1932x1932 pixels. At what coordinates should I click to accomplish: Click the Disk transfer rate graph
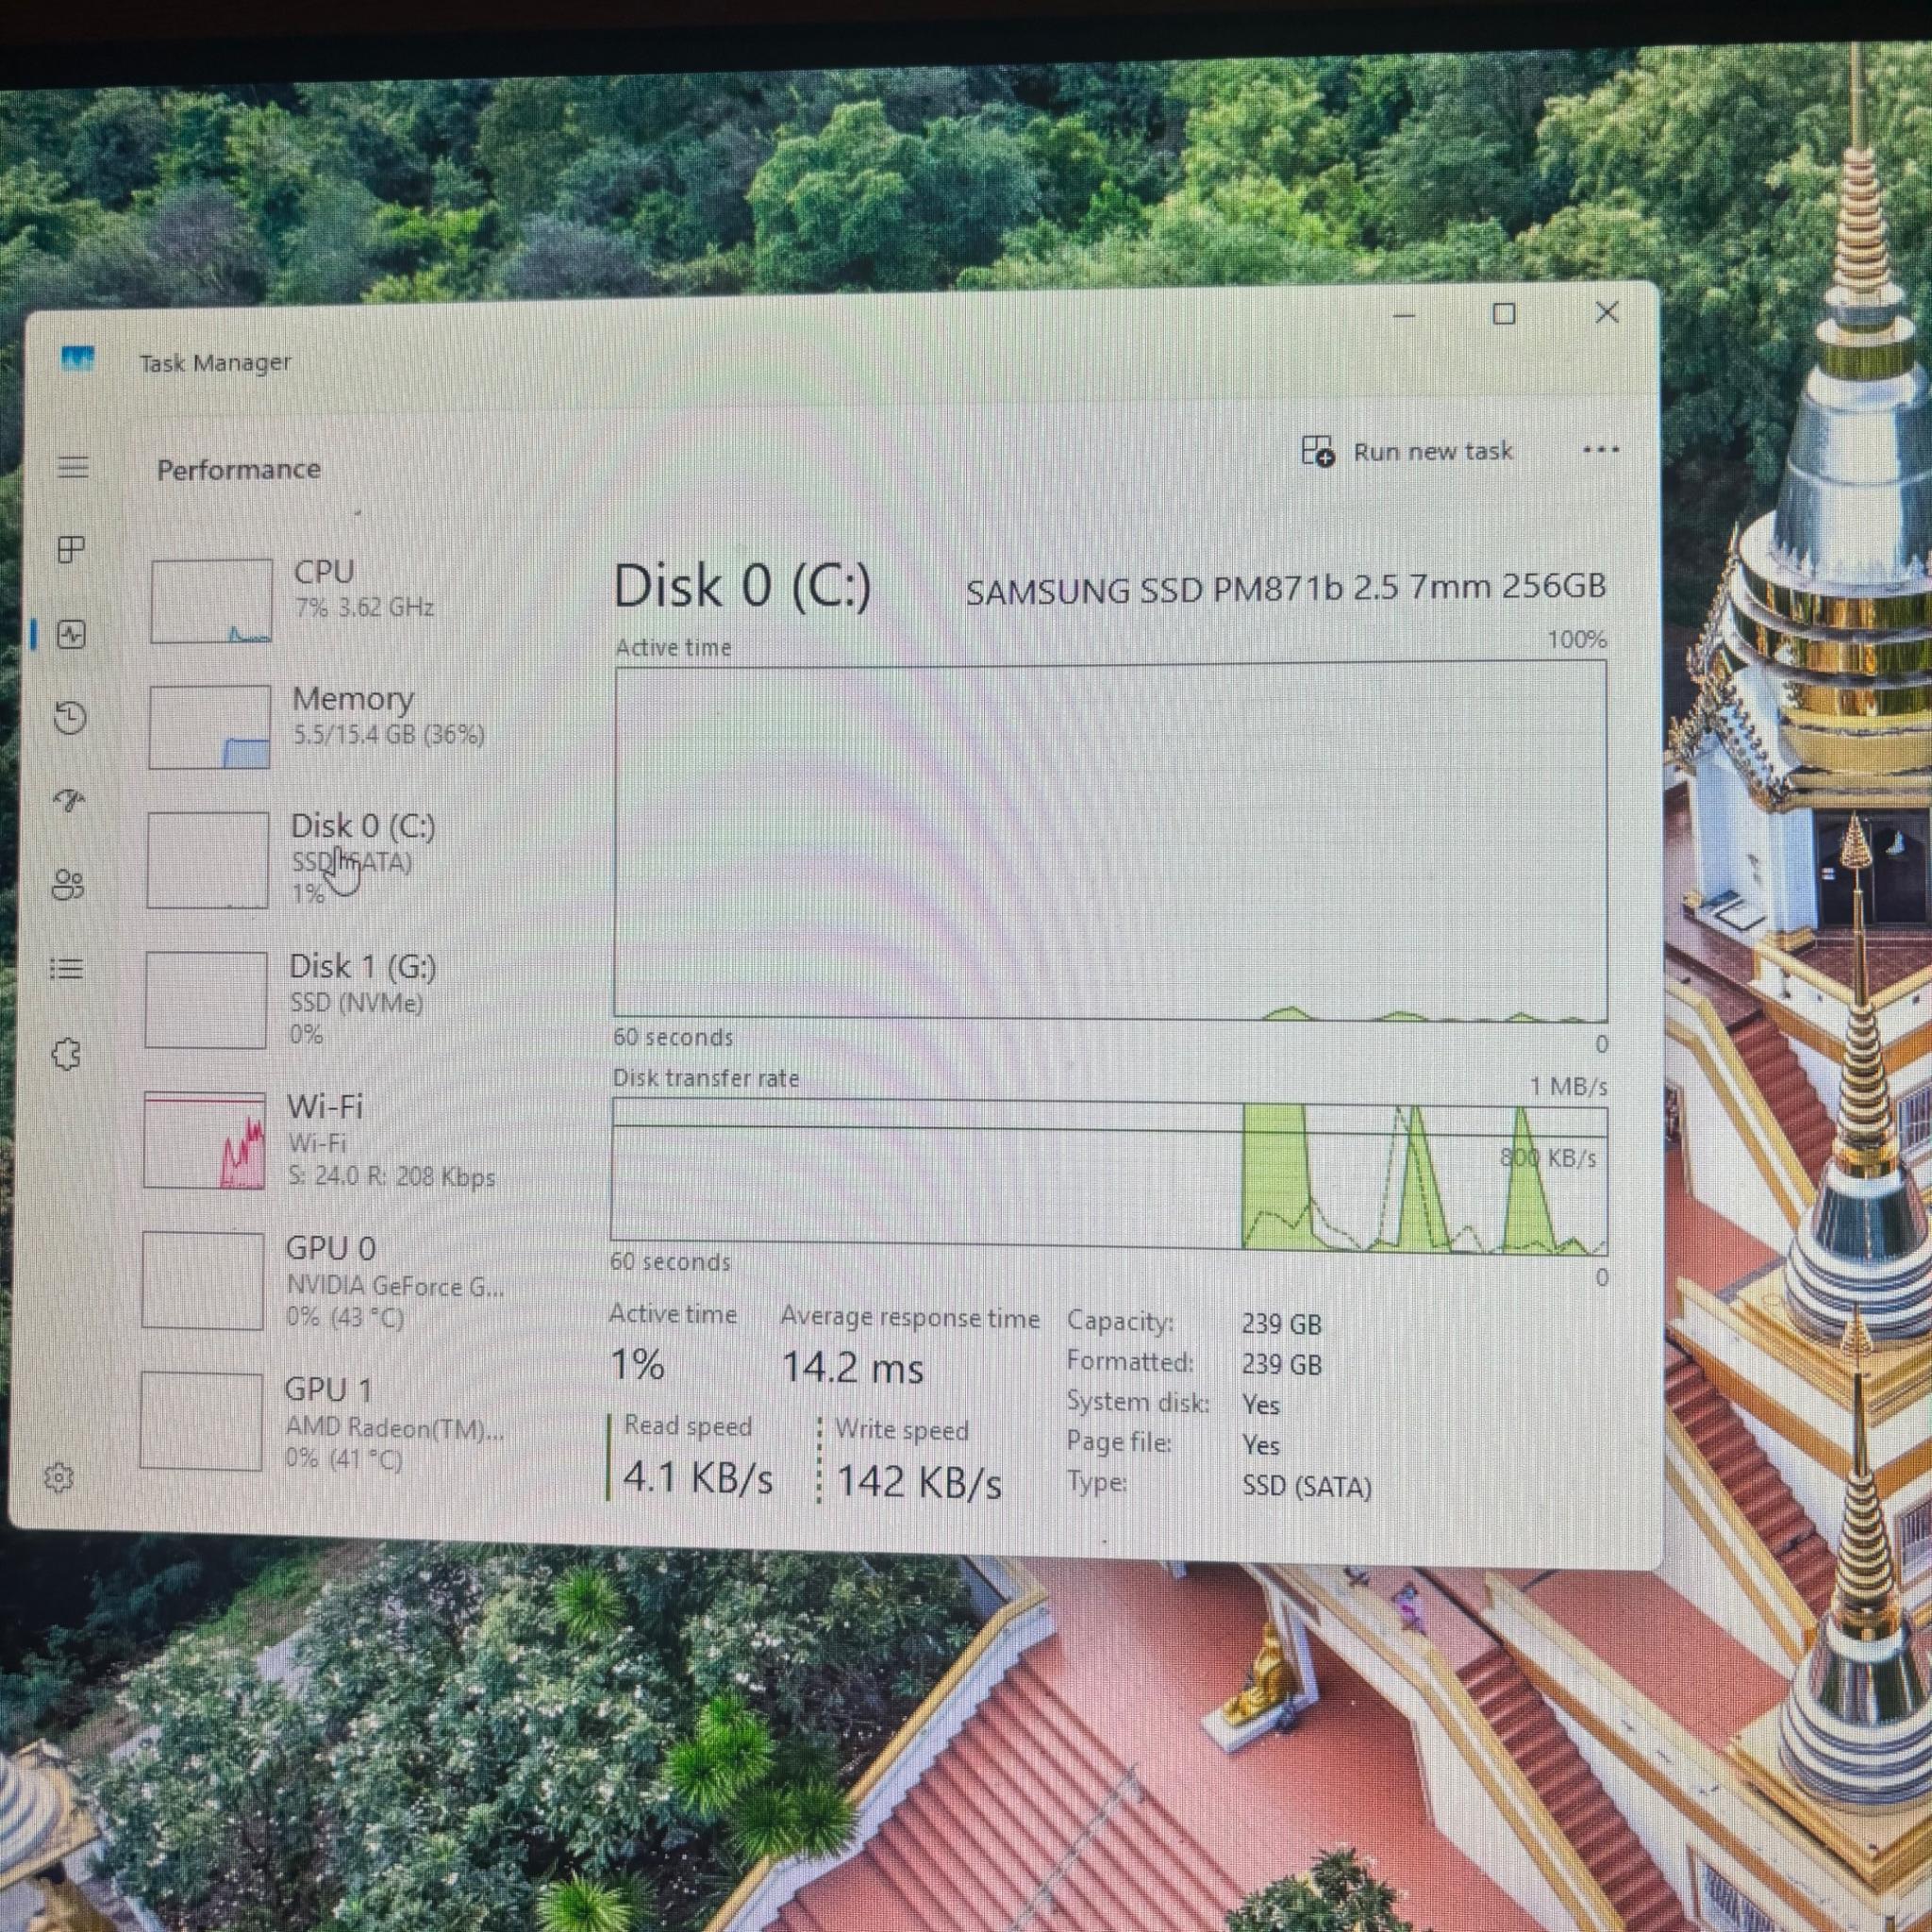click(1109, 1177)
